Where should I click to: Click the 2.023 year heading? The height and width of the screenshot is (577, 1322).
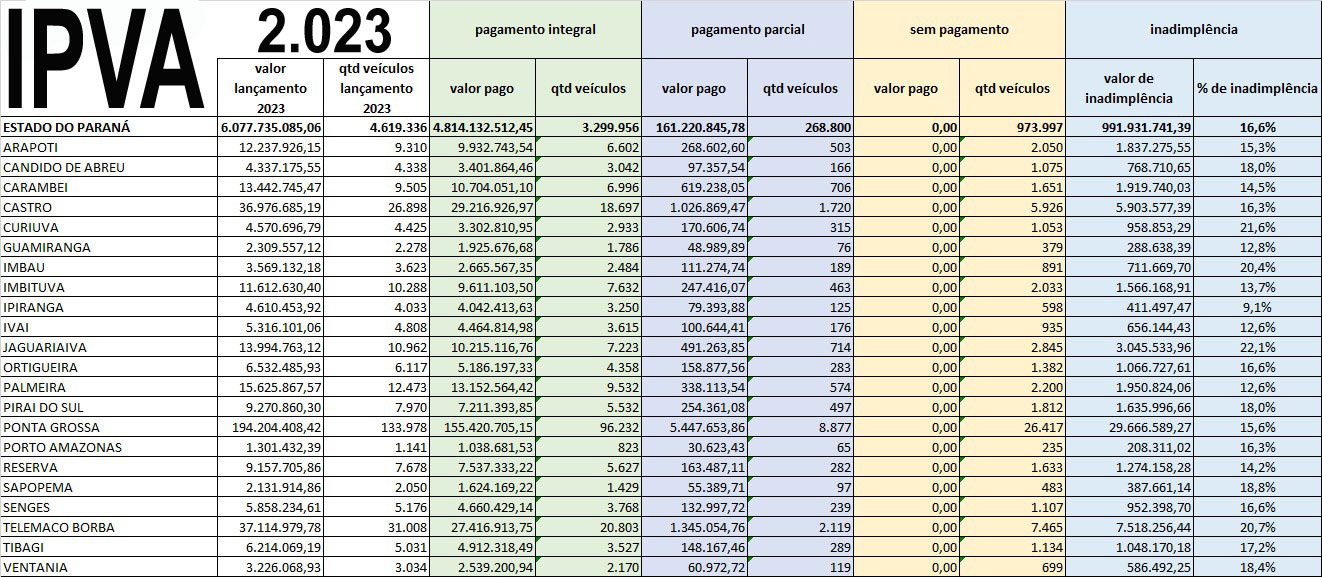point(322,32)
